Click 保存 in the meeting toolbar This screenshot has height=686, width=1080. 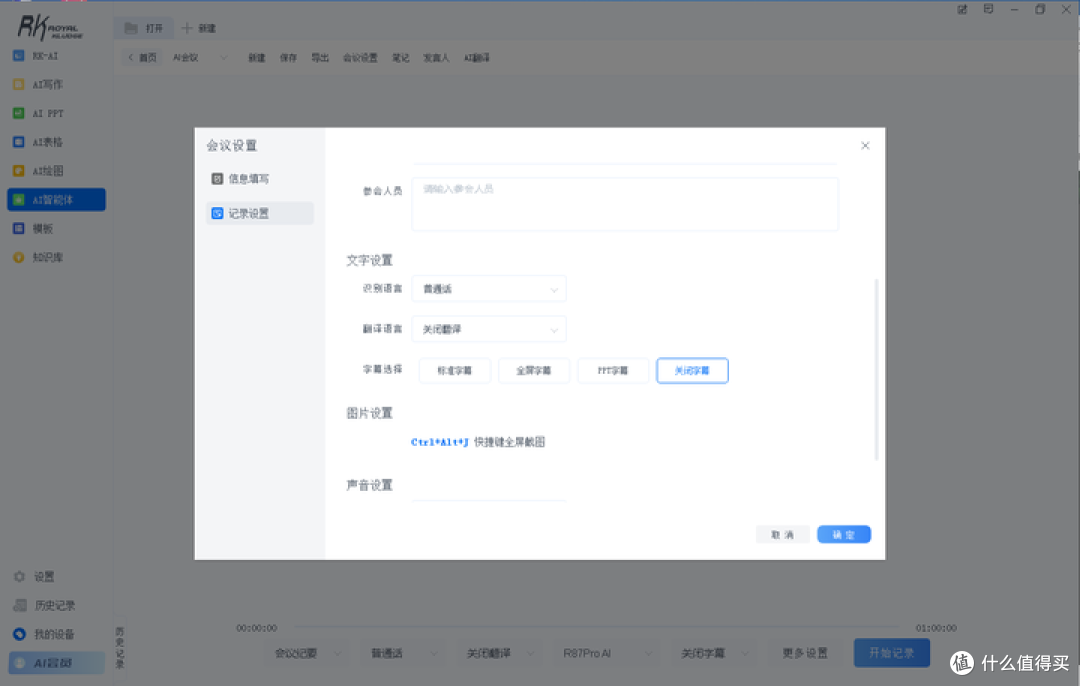click(x=289, y=58)
